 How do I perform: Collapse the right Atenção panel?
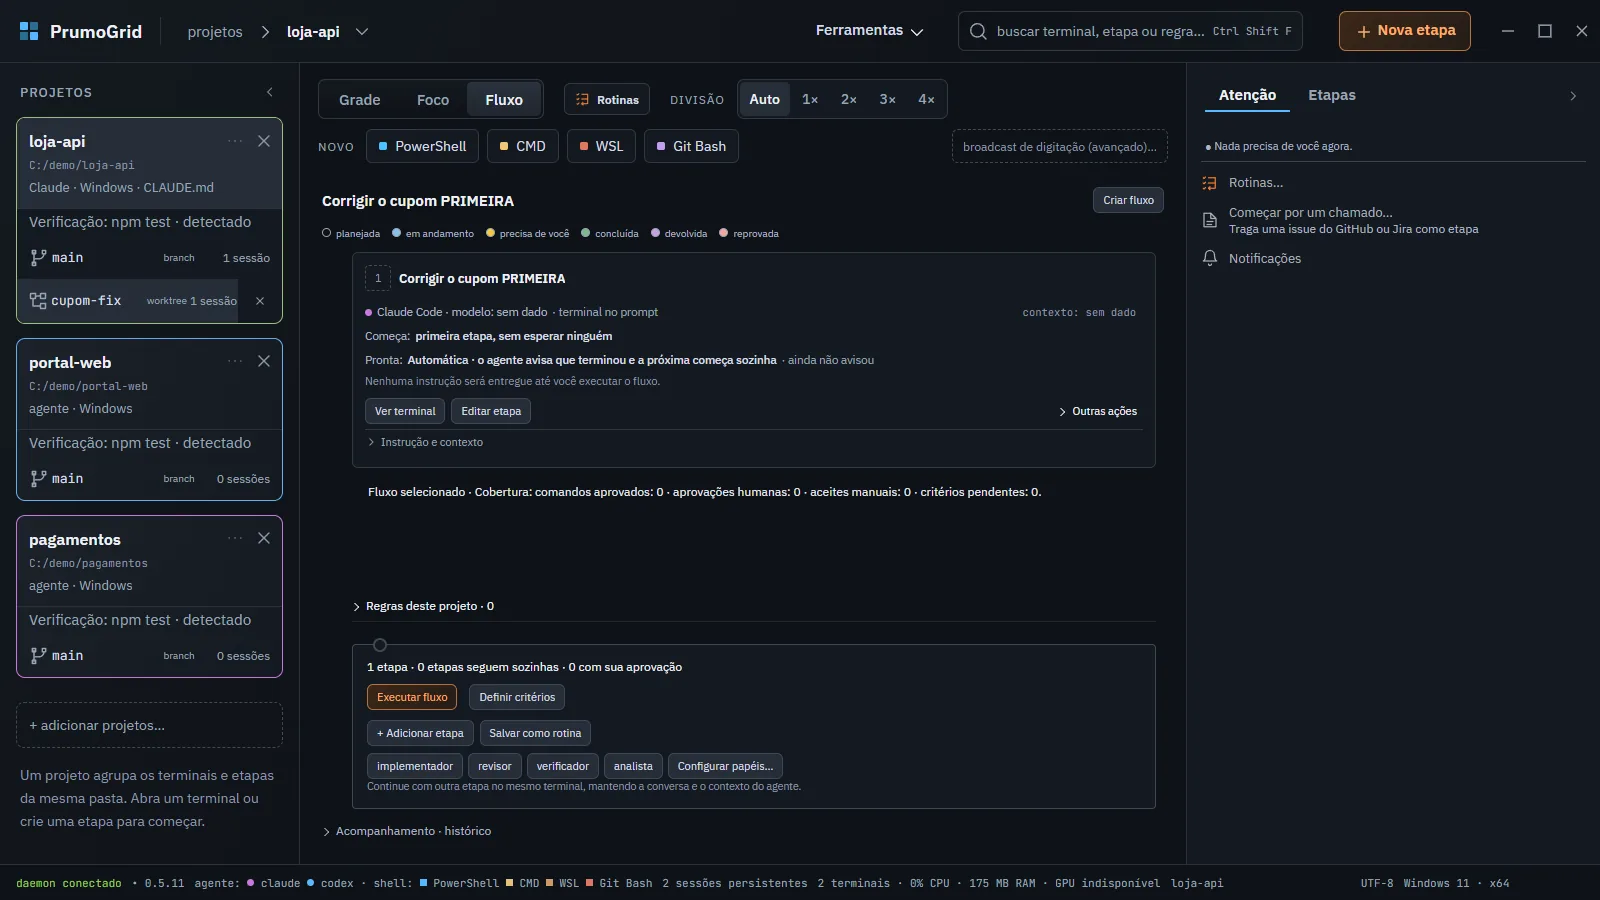click(1573, 96)
